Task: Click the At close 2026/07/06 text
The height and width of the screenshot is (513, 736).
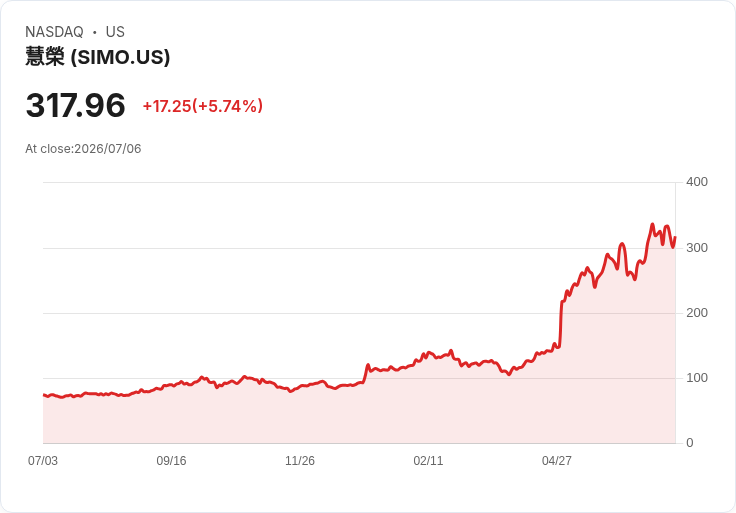Action: click(83, 149)
